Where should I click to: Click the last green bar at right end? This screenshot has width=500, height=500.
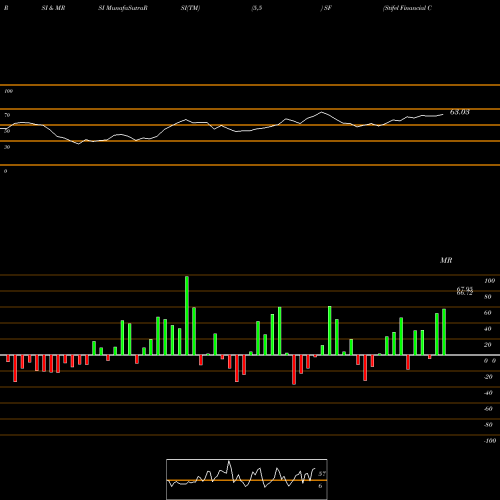pyautogui.click(x=444, y=332)
